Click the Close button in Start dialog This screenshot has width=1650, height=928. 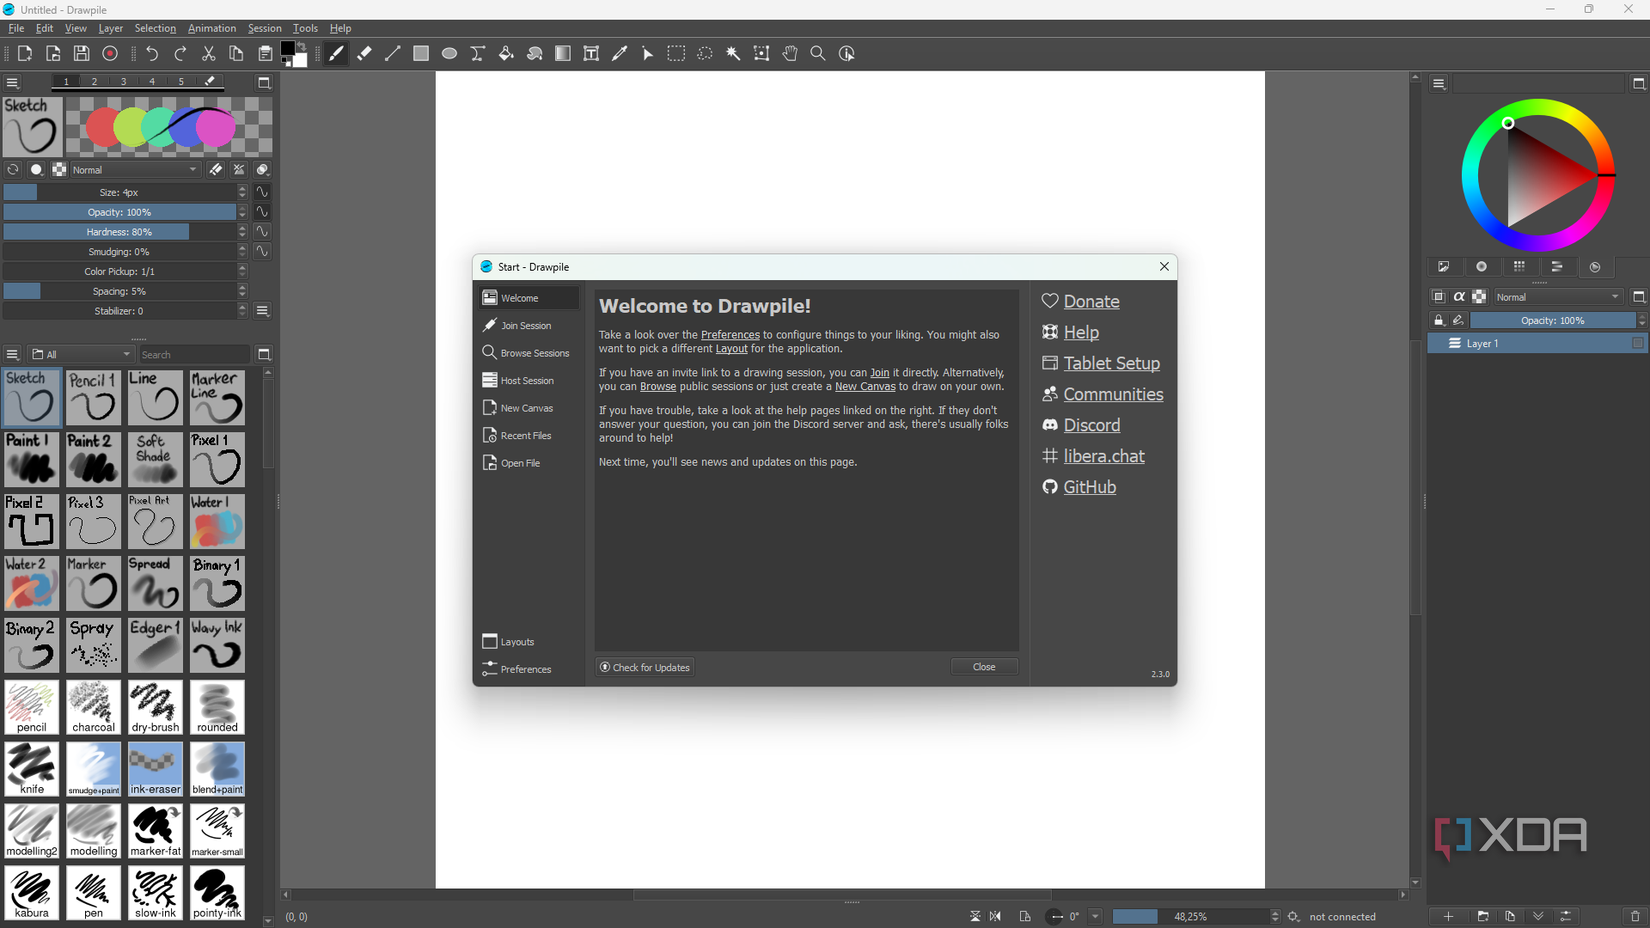point(984,667)
